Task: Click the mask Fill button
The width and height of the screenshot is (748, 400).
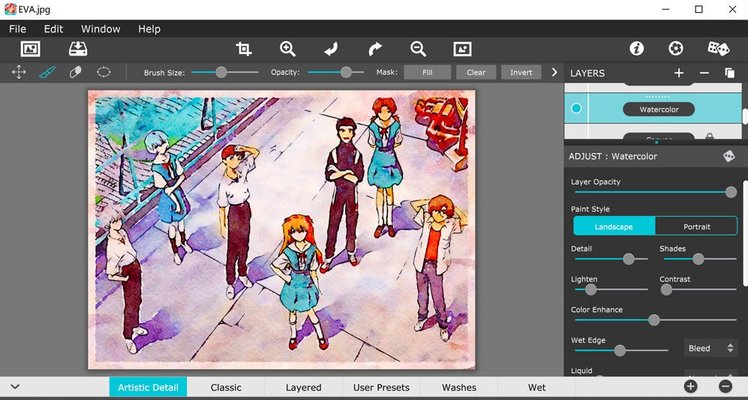Action: pos(427,72)
